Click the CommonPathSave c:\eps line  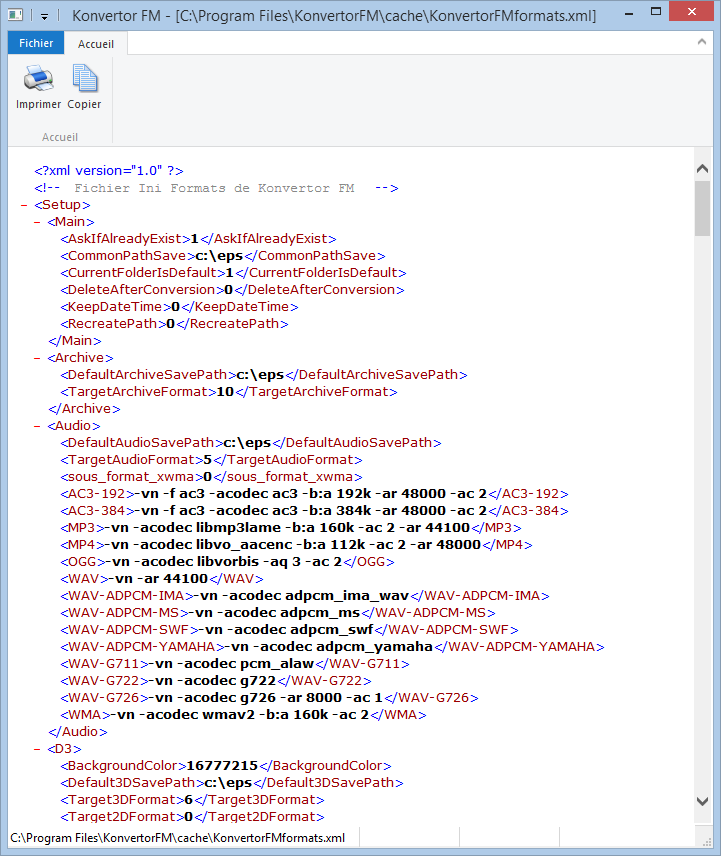pos(223,256)
